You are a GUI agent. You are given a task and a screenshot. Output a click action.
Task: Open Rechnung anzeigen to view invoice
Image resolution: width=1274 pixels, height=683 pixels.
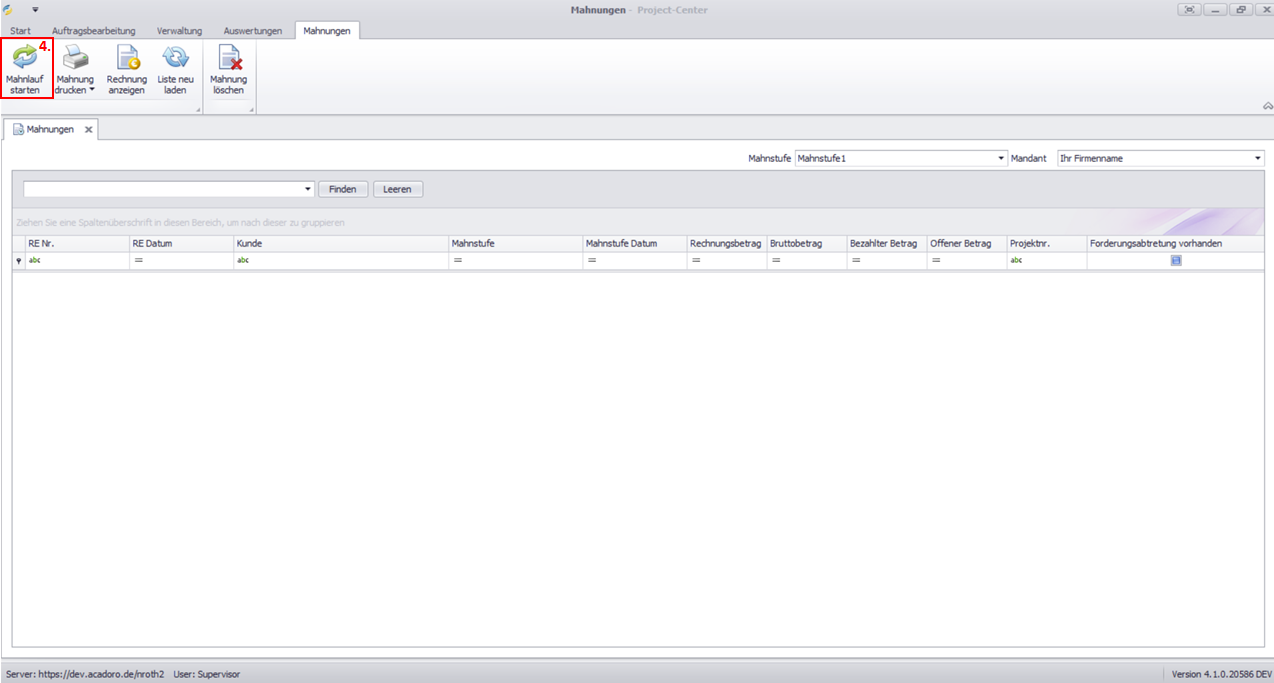pos(127,69)
